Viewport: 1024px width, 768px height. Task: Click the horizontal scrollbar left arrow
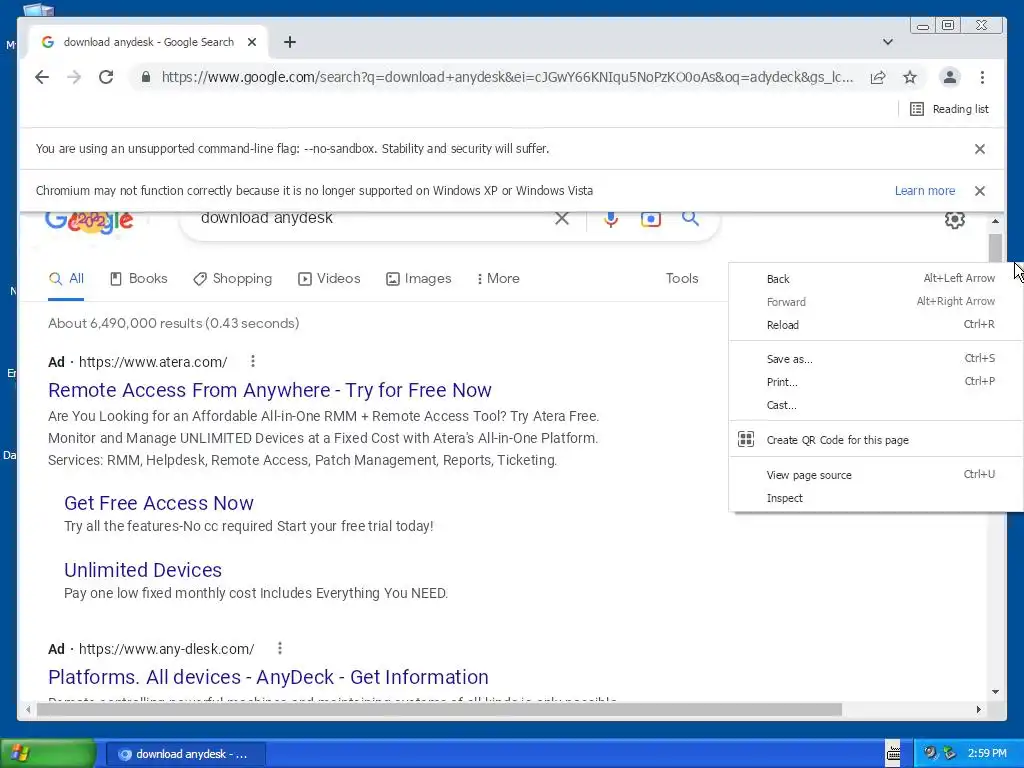(27, 709)
